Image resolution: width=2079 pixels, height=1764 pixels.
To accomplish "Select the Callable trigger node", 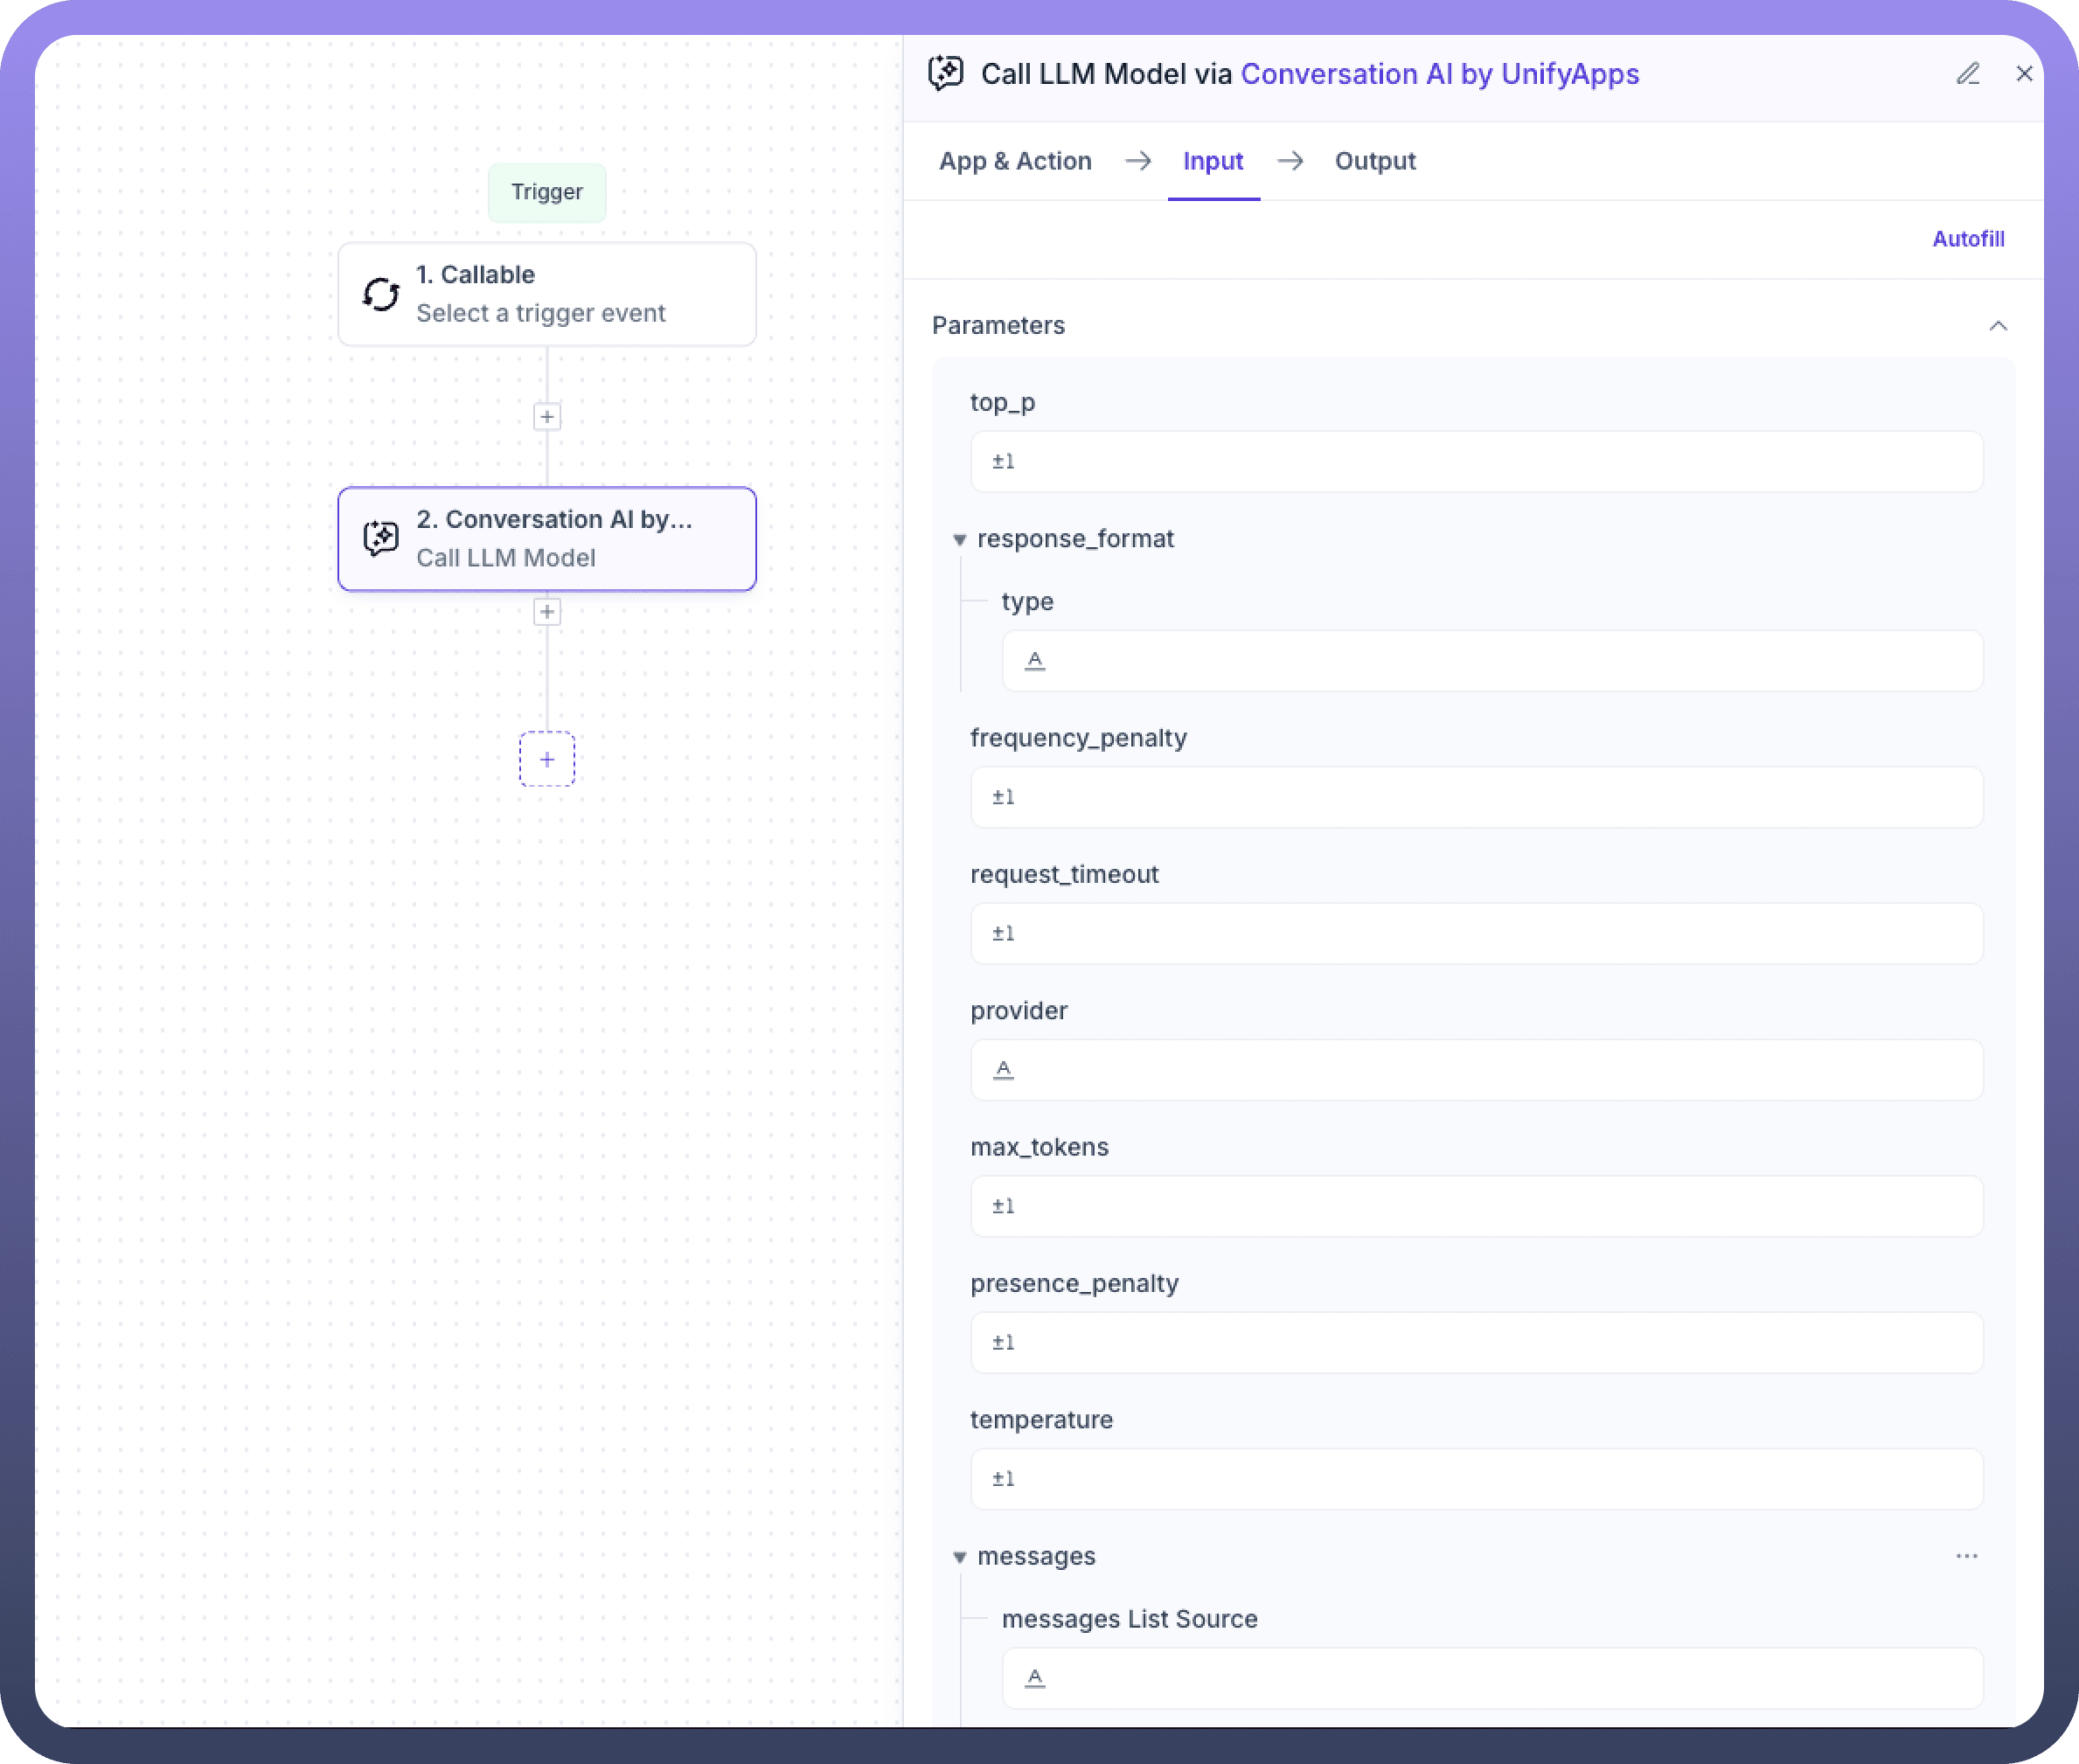I will click(x=547, y=294).
